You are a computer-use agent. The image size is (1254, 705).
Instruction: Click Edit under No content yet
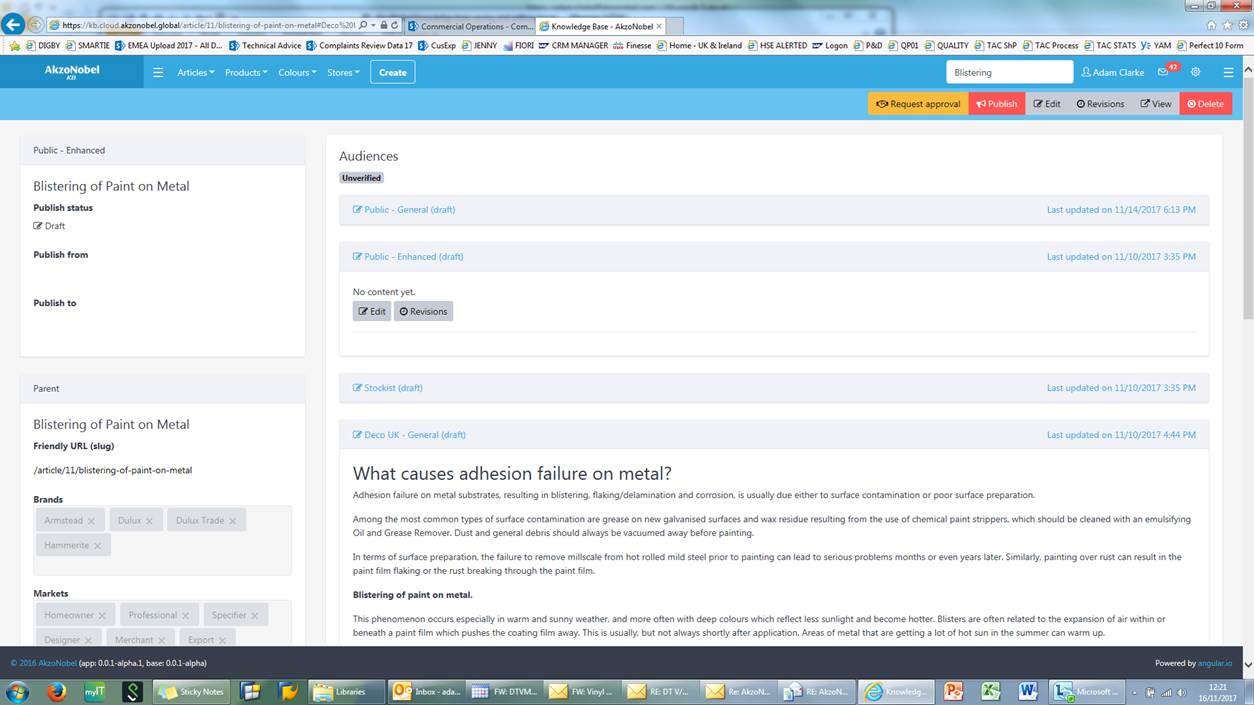click(x=372, y=311)
